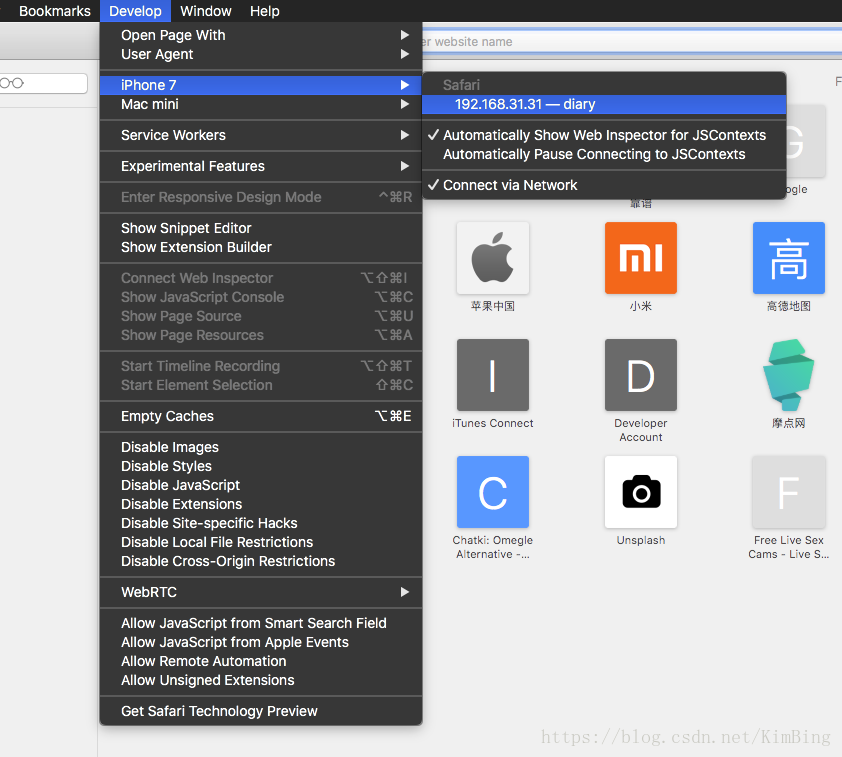Image resolution: width=842 pixels, height=757 pixels.
Task: Open the Apple China favorite icon
Action: (x=492, y=258)
